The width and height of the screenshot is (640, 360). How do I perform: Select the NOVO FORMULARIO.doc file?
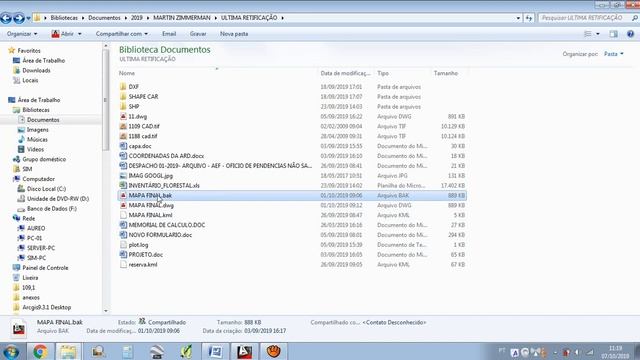click(160, 235)
